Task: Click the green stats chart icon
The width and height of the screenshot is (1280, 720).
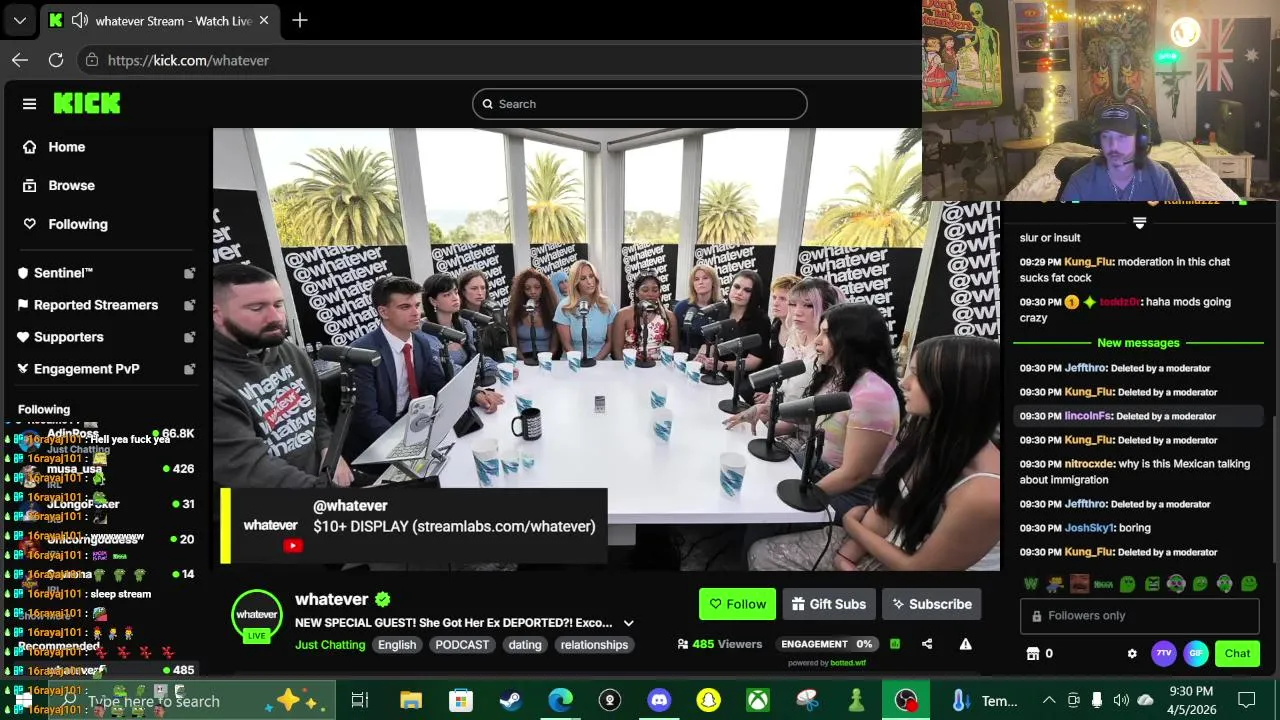Action: (895, 644)
